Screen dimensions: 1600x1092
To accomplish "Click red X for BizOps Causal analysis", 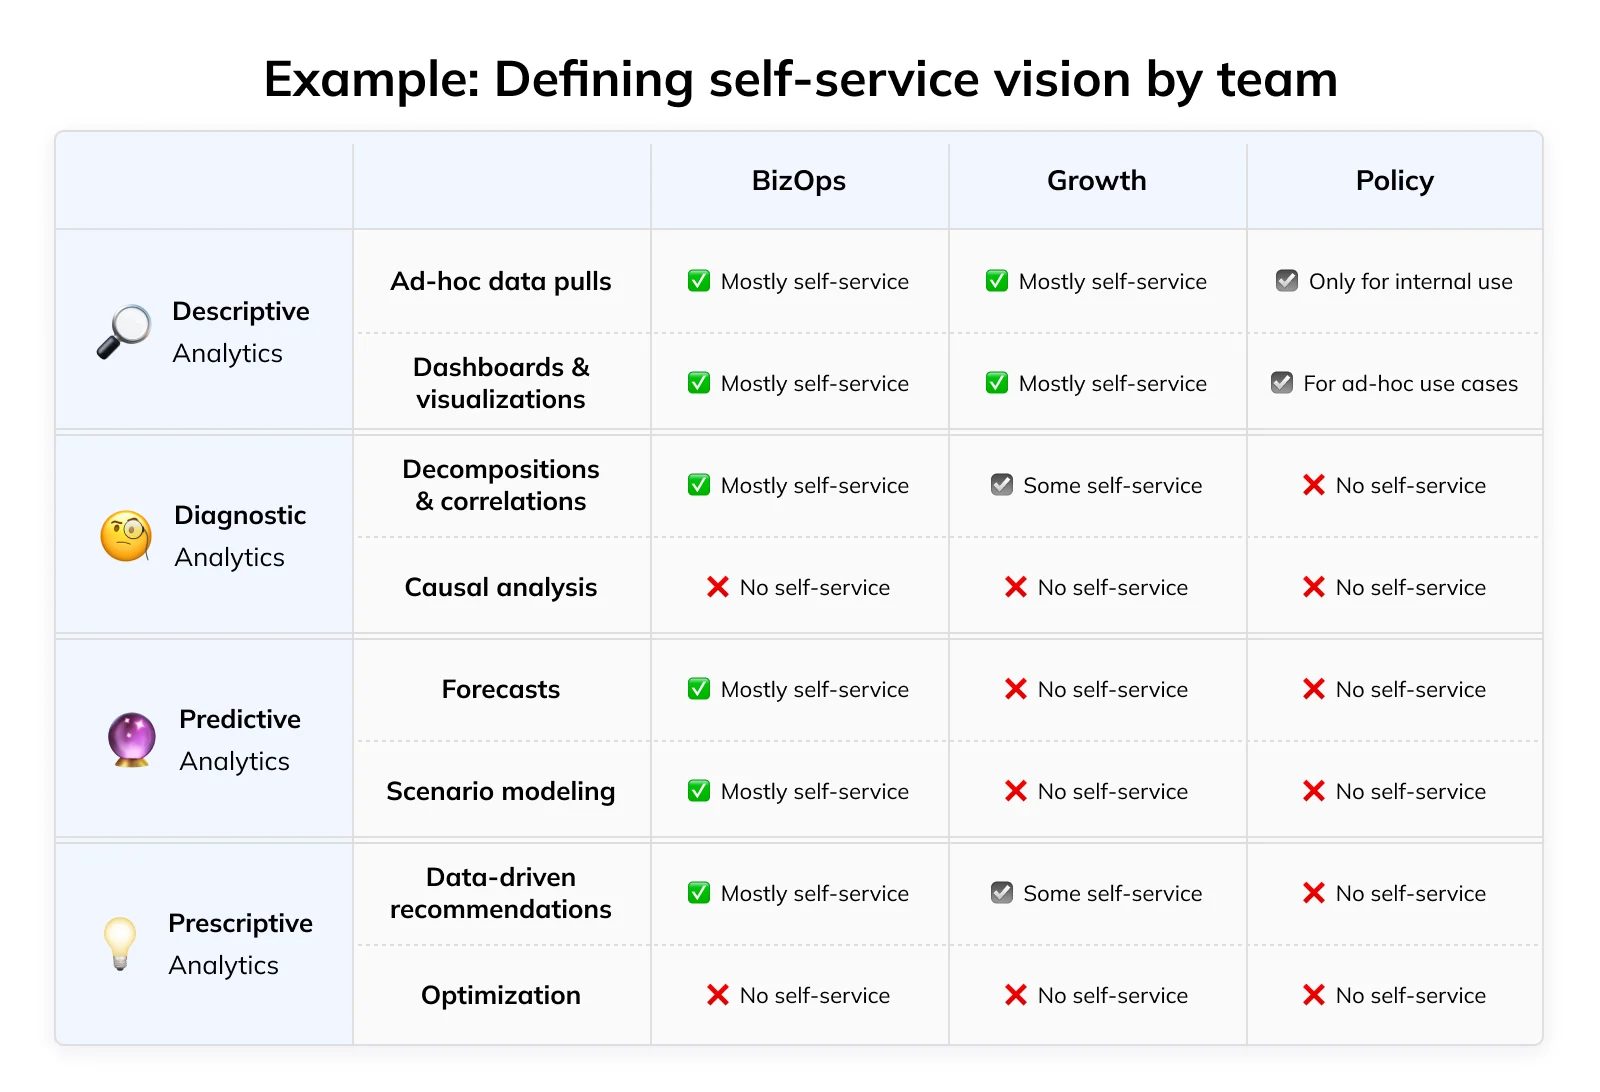I will [x=718, y=587].
